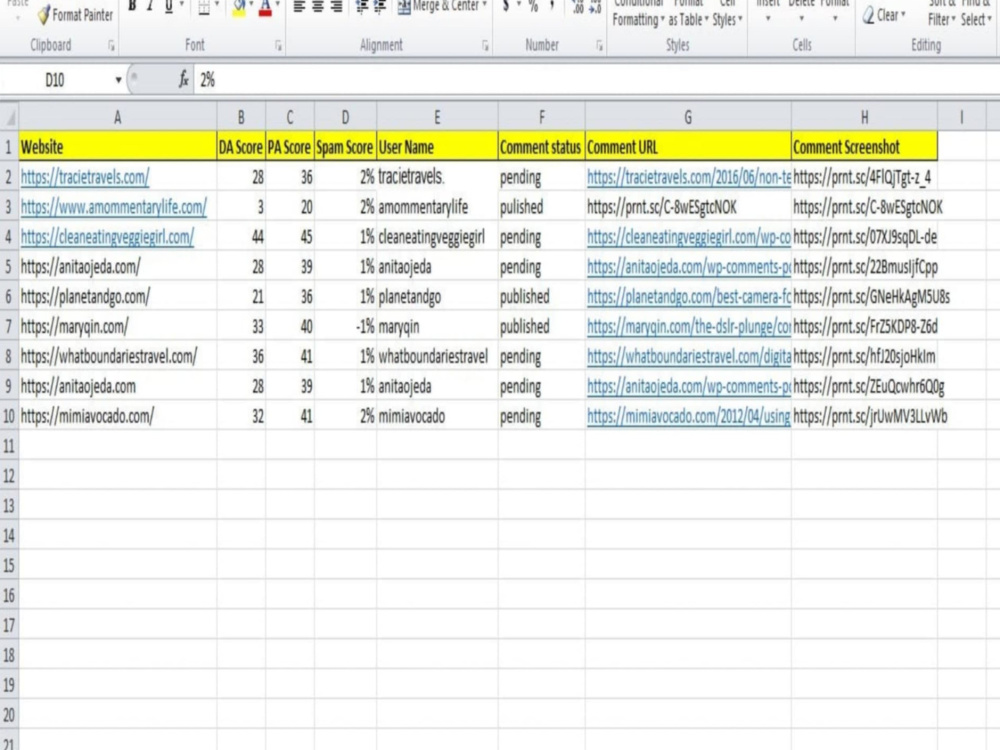Align text right
The width and height of the screenshot is (1000, 750).
336,7
